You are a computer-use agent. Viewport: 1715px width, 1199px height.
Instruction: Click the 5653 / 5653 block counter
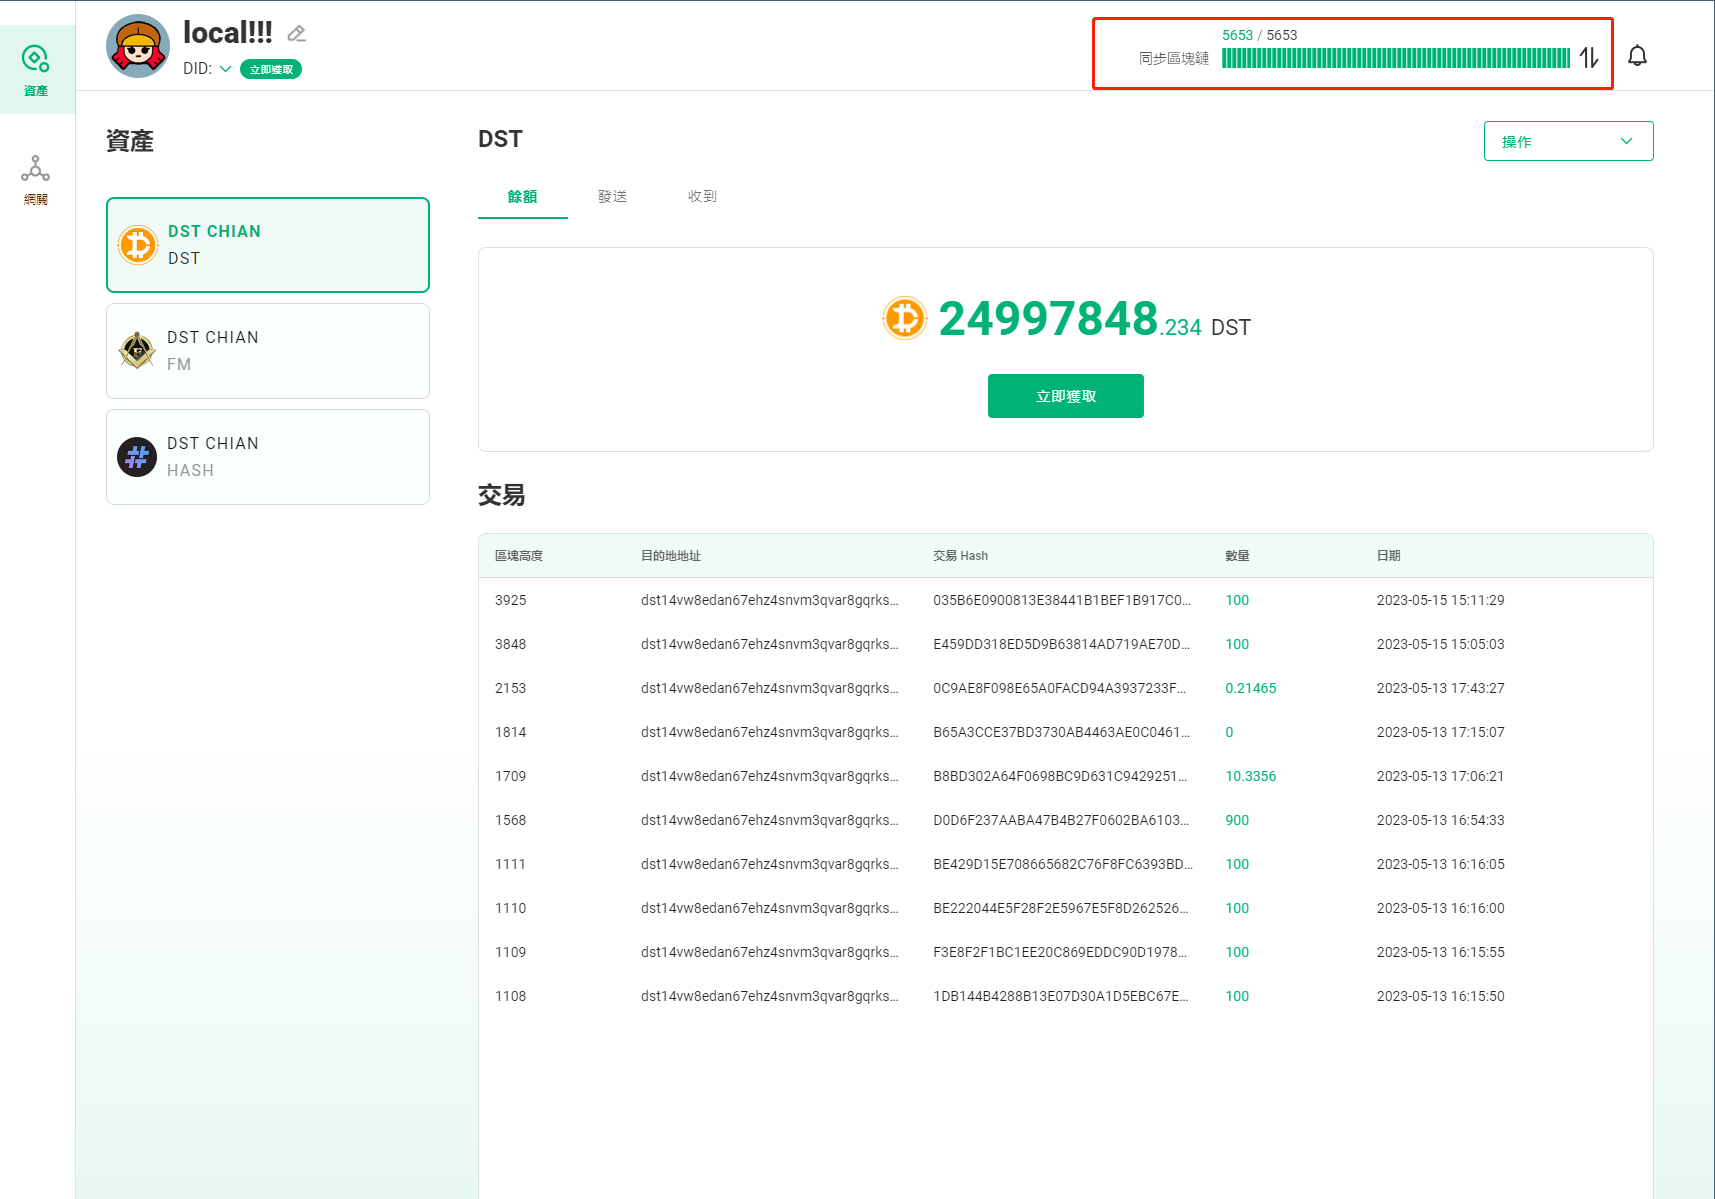click(x=1259, y=35)
